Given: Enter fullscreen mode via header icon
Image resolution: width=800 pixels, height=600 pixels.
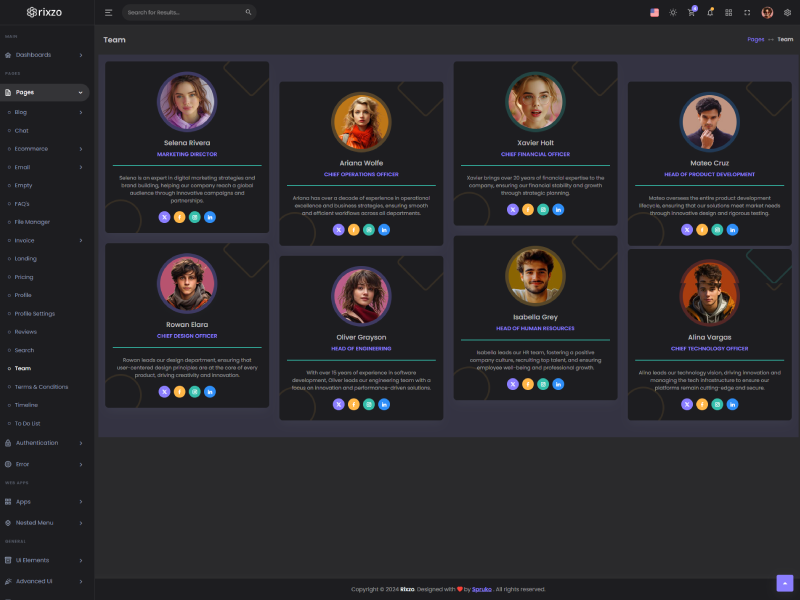Looking at the screenshot, I should [747, 12].
